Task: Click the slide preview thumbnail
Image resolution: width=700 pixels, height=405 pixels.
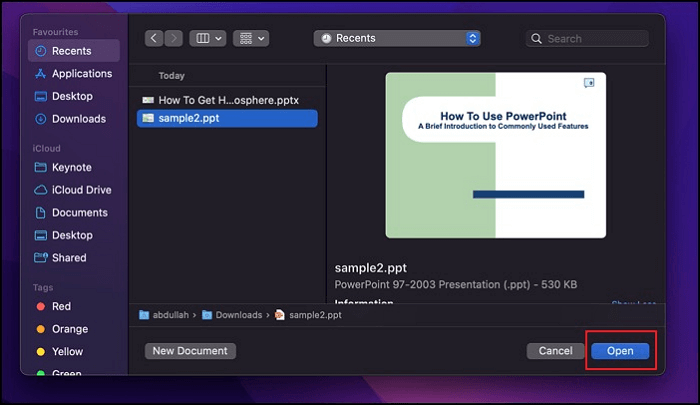Action: [496, 155]
